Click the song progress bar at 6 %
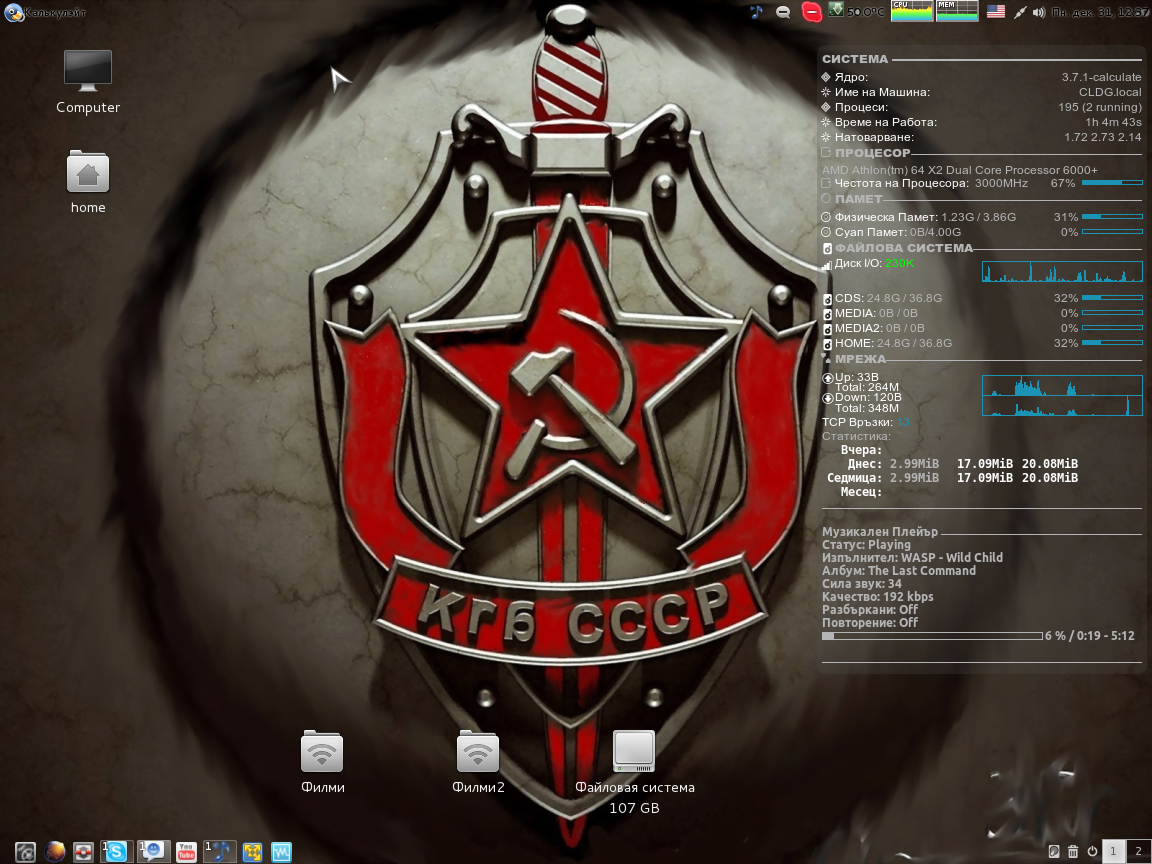Image resolution: width=1152 pixels, height=864 pixels. point(932,636)
